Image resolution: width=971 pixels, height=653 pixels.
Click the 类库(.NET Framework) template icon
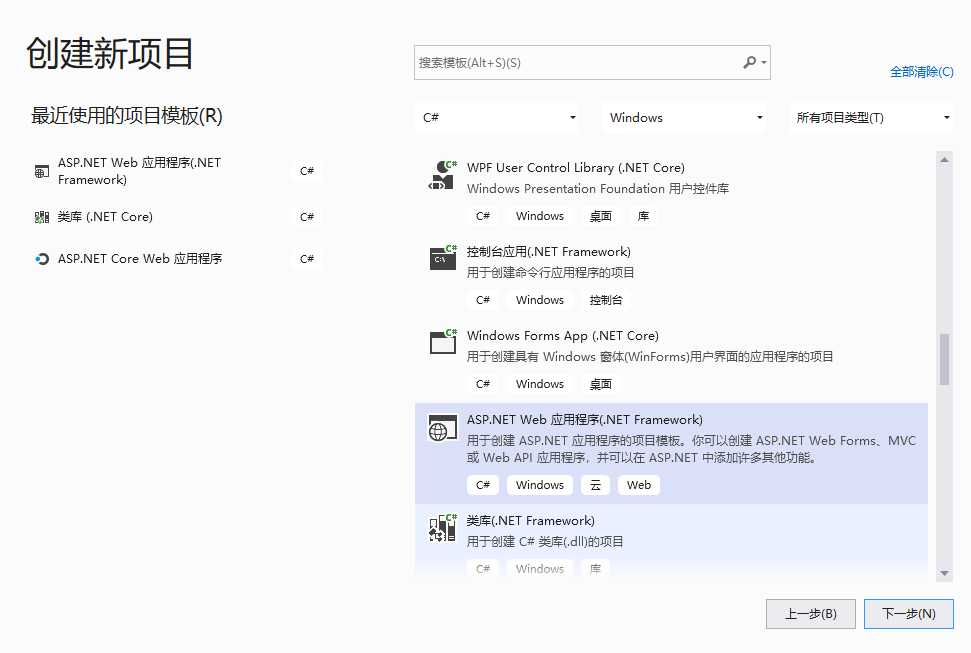click(x=443, y=528)
